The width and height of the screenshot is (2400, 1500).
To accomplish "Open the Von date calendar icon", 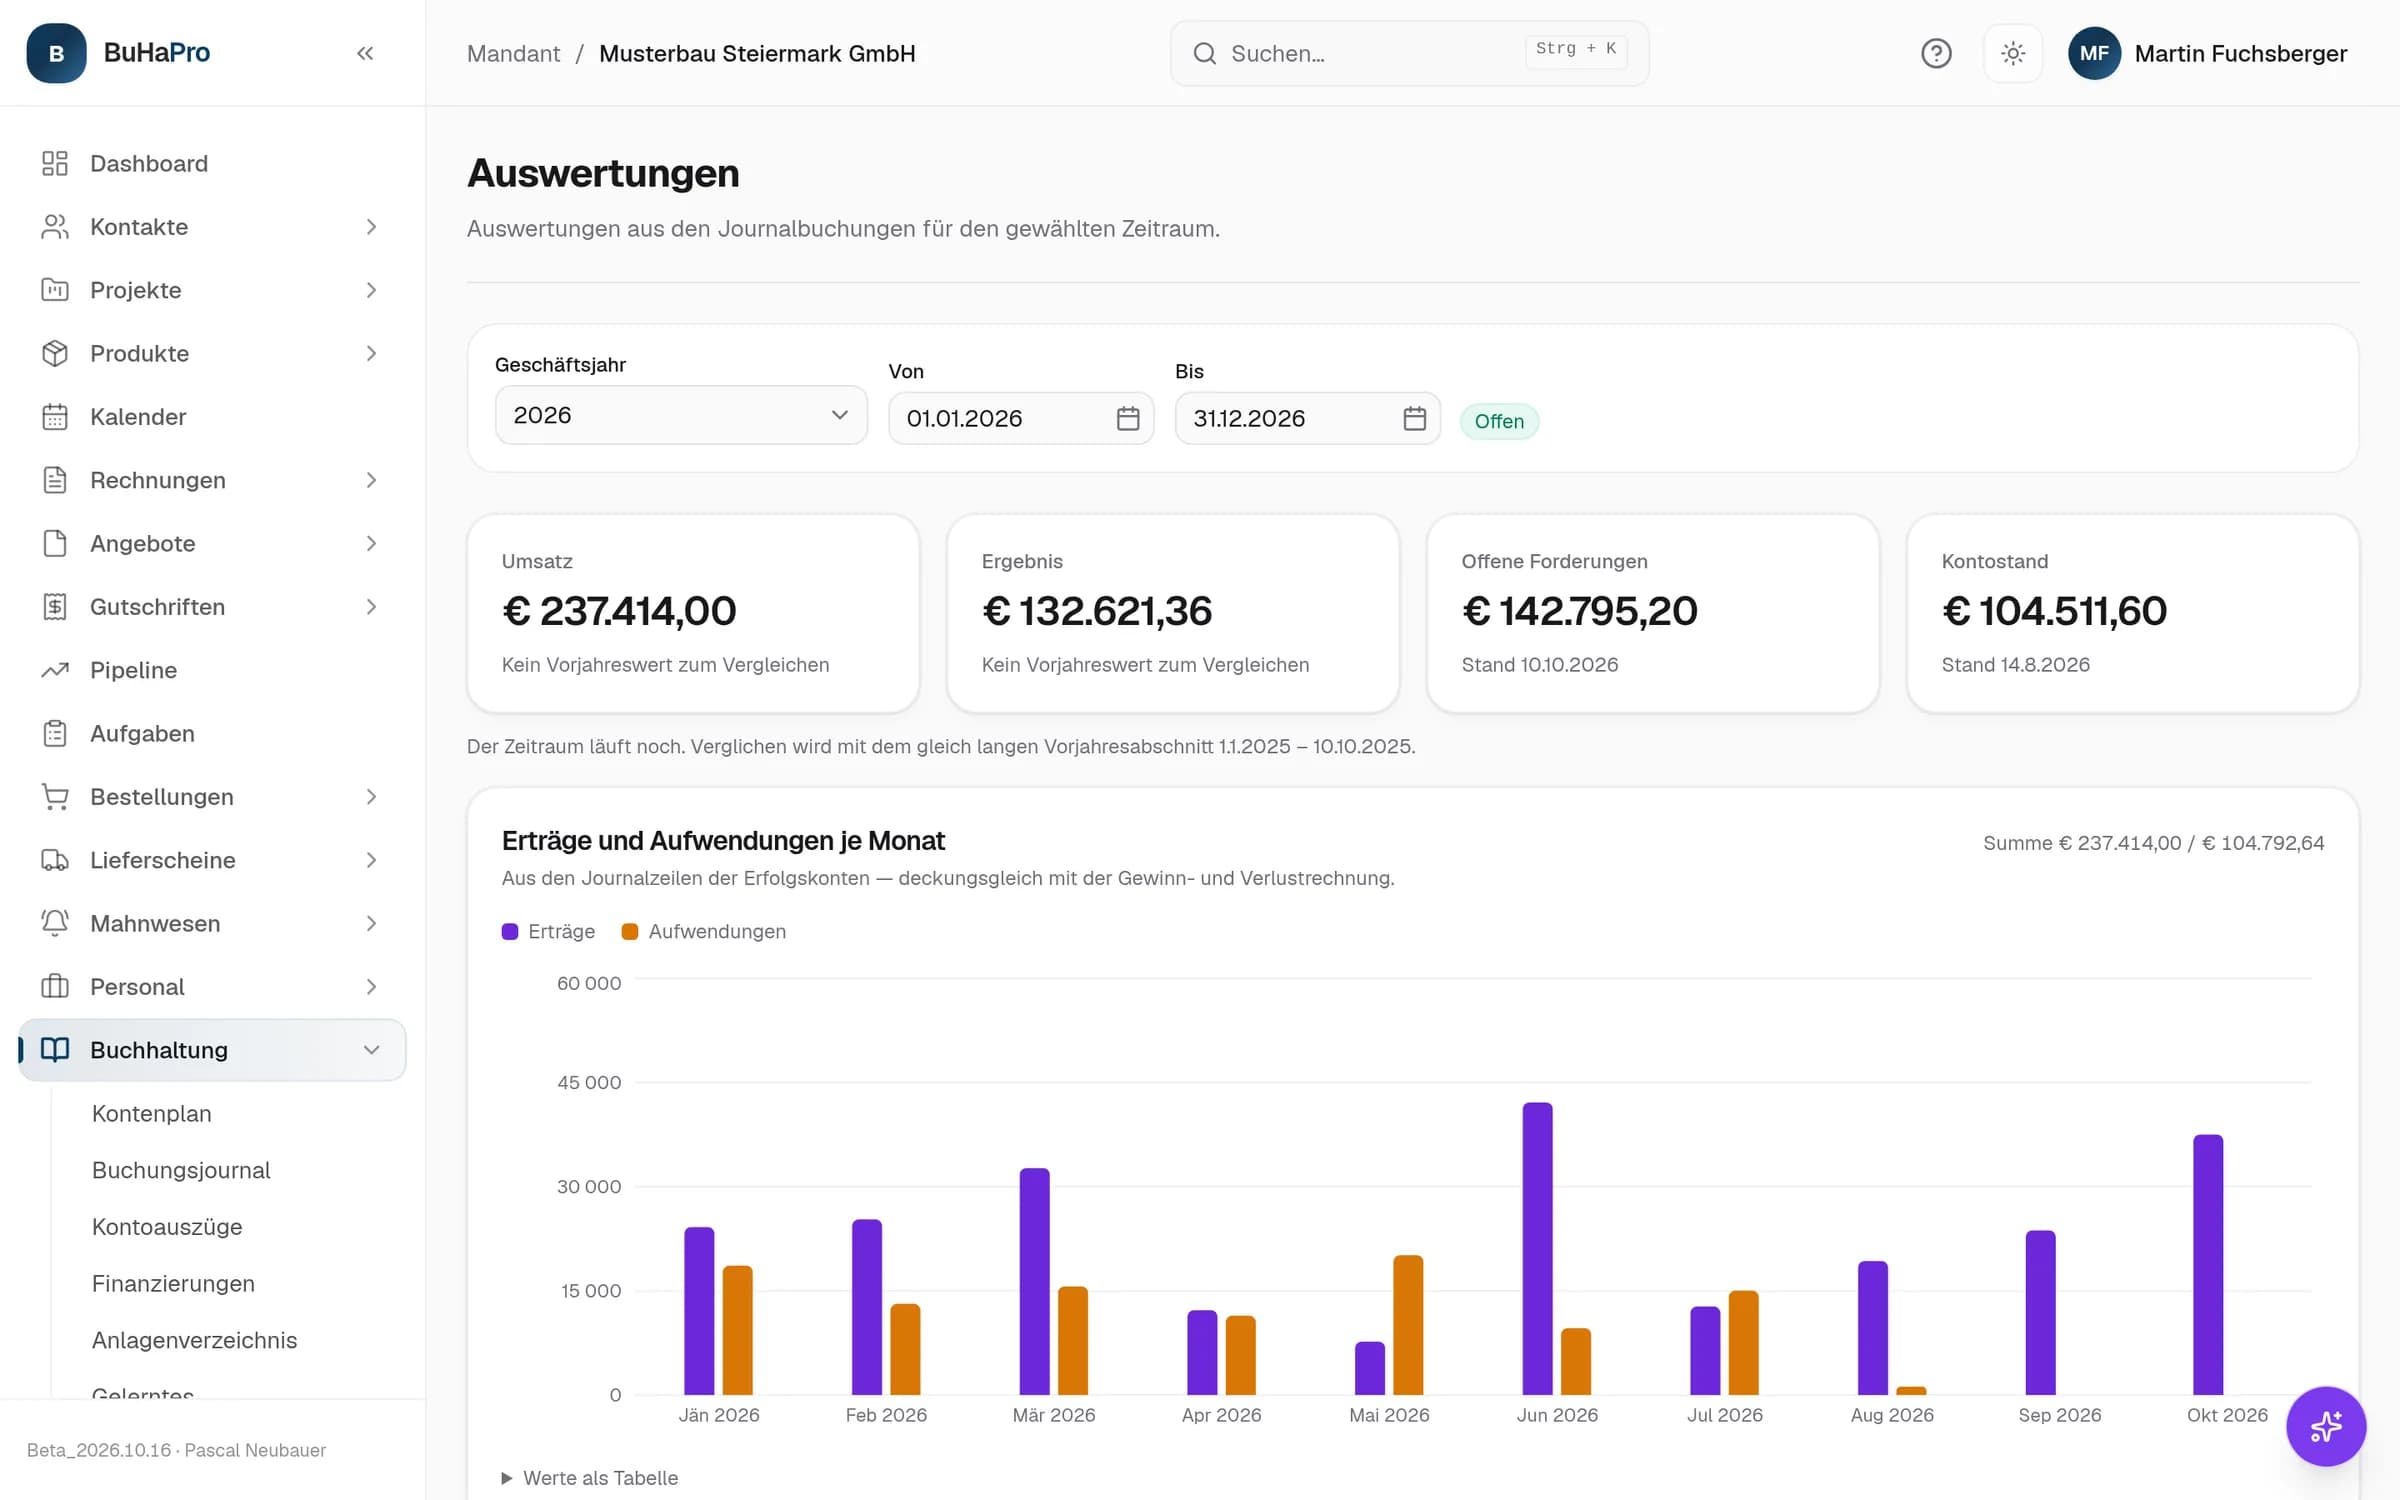I will [x=1128, y=418].
